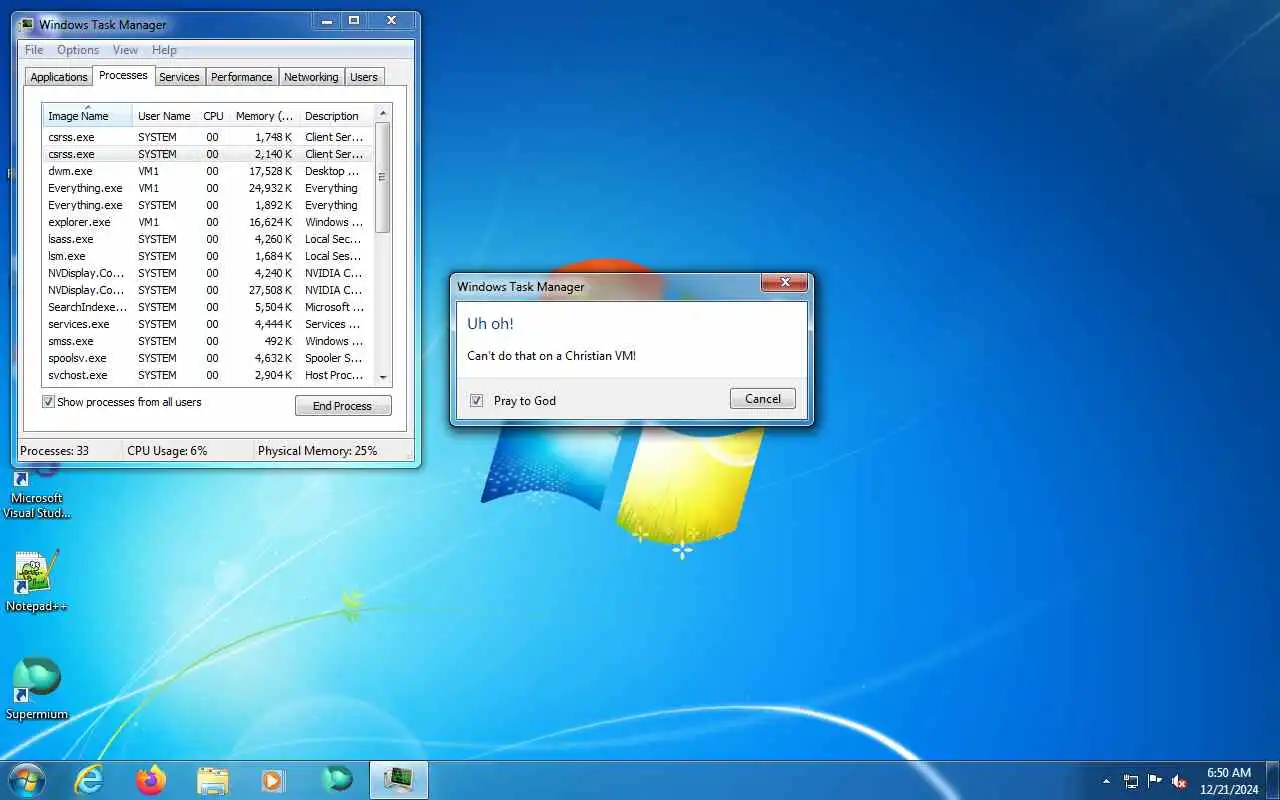Select Everything.exe run by SYSTEM
Image resolution: width=1280 pixels, height=800 pixels.
point(208,205)
